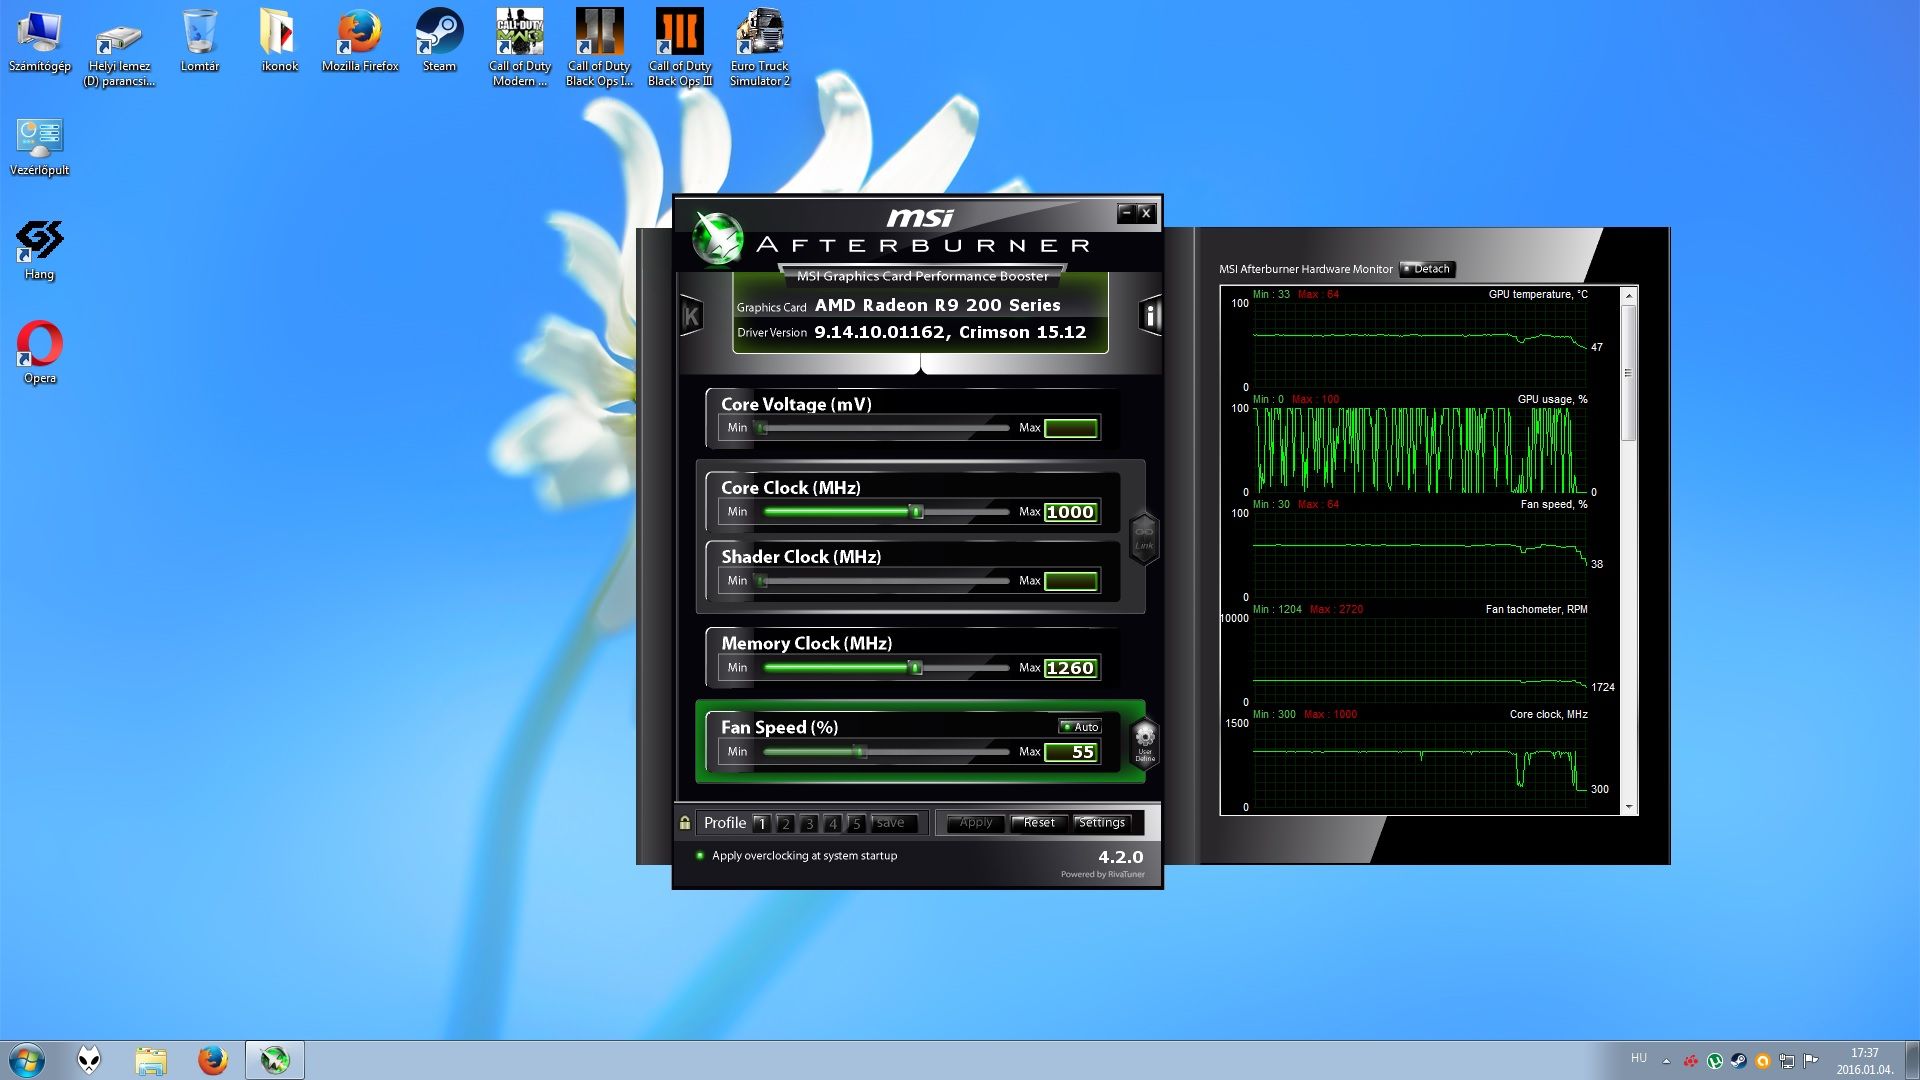
Task: Select profile slot 5
Action: click(856, 824)
